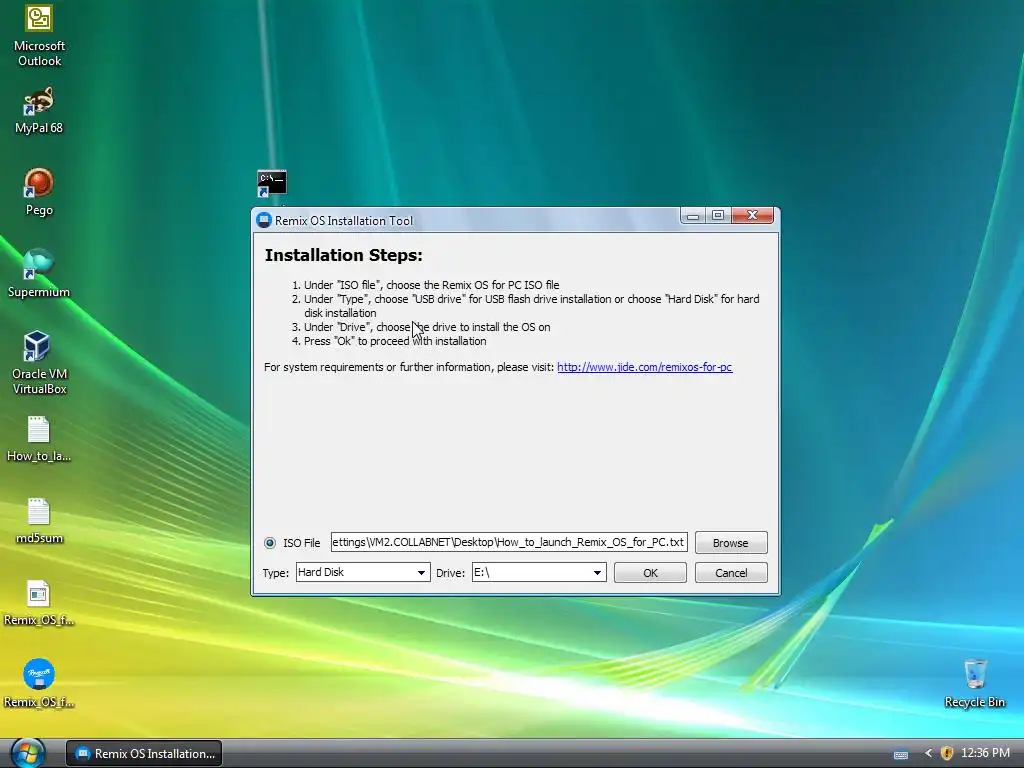Click Remix OS Installation Tool title icon

(264, 220)
